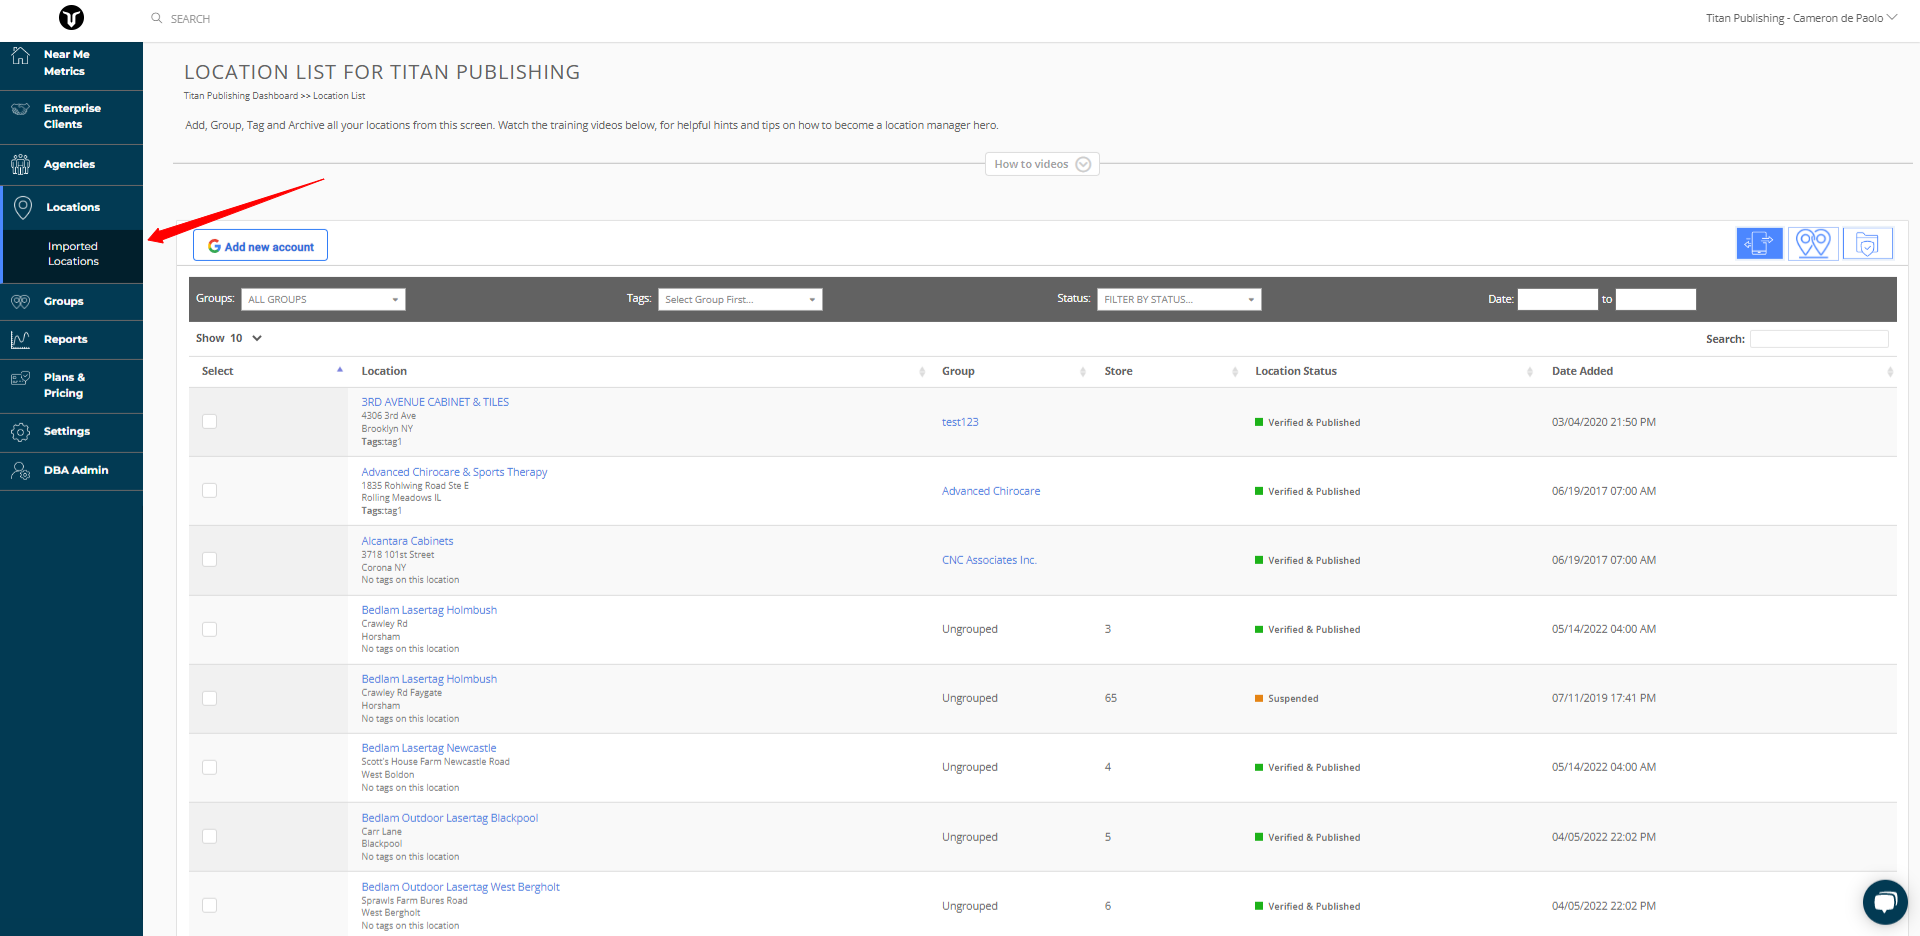Click the Add new account button

[x=260, y=246]
